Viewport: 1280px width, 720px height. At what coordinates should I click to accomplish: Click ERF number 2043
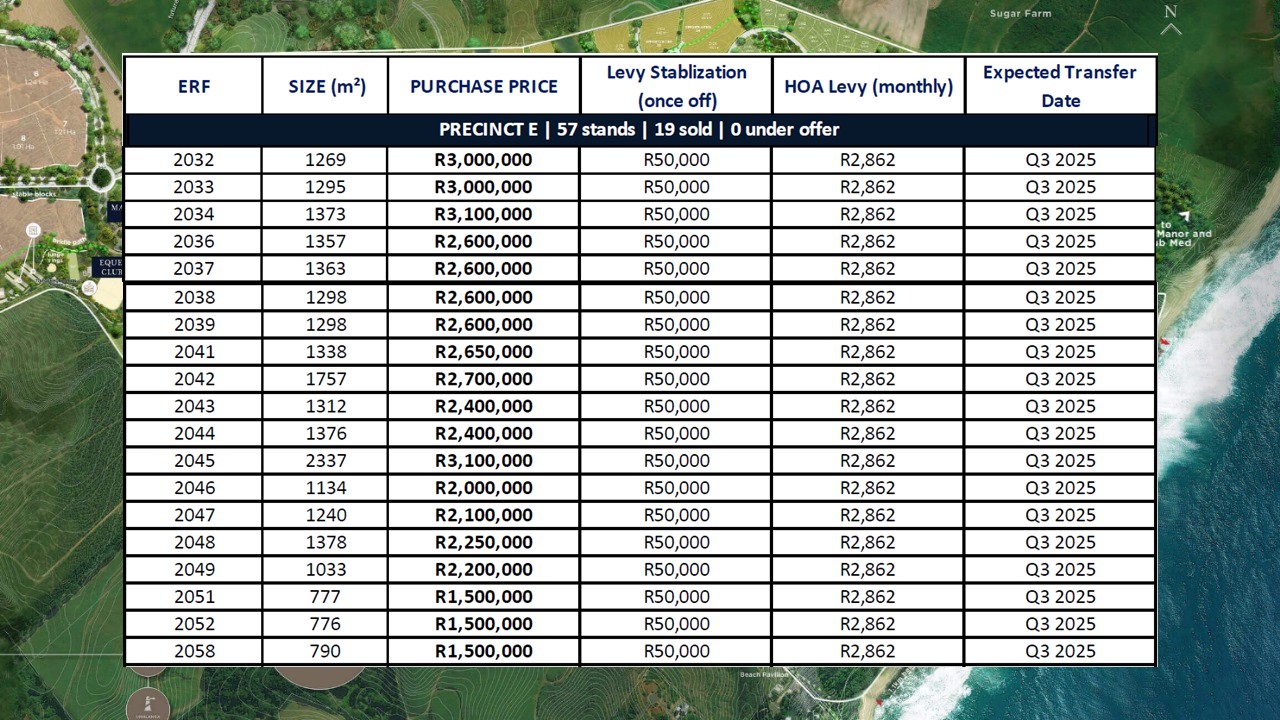click(x=194, y=406)
